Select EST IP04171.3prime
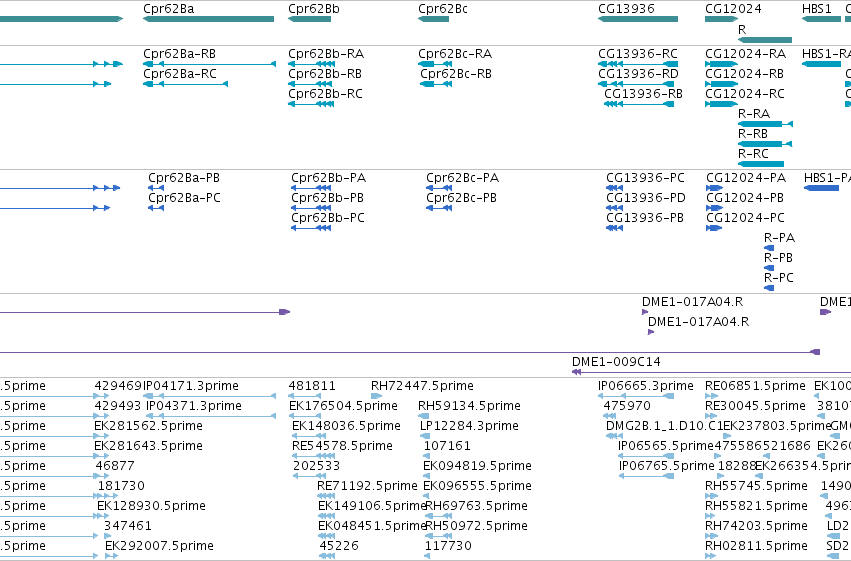 [x=209, y=397]
